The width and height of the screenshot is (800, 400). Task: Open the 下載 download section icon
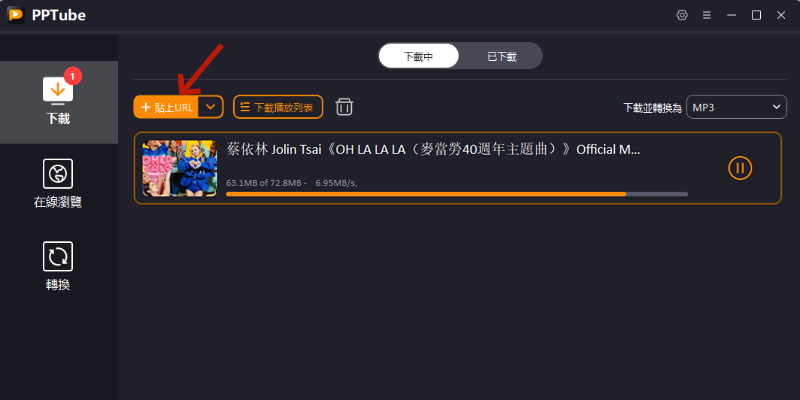(x=58, y=91)
